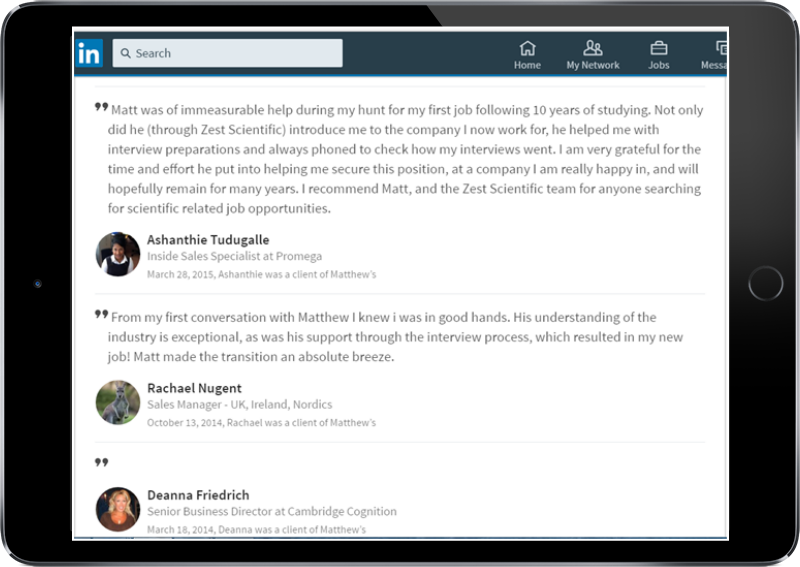The height and width of the screenshot is (567, 800).
Task: Click Sales Manager - UK, Ireland, Nordics
Action: pyautogui.click(x=240, y=405)
